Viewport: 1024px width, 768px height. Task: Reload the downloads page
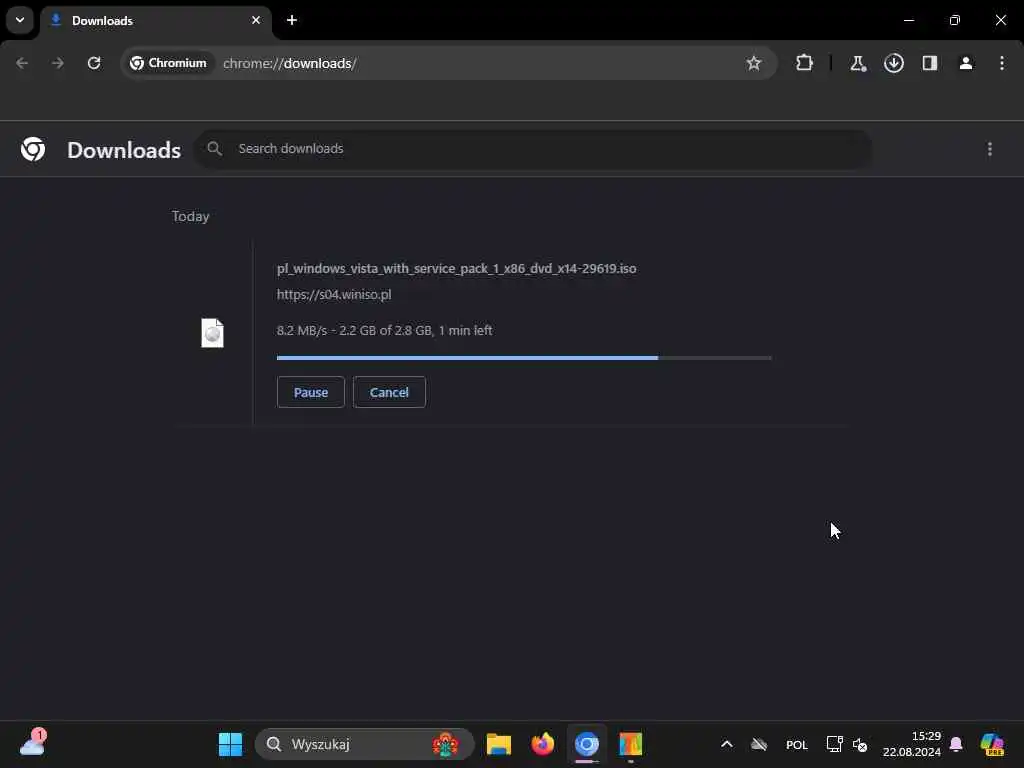94,63
